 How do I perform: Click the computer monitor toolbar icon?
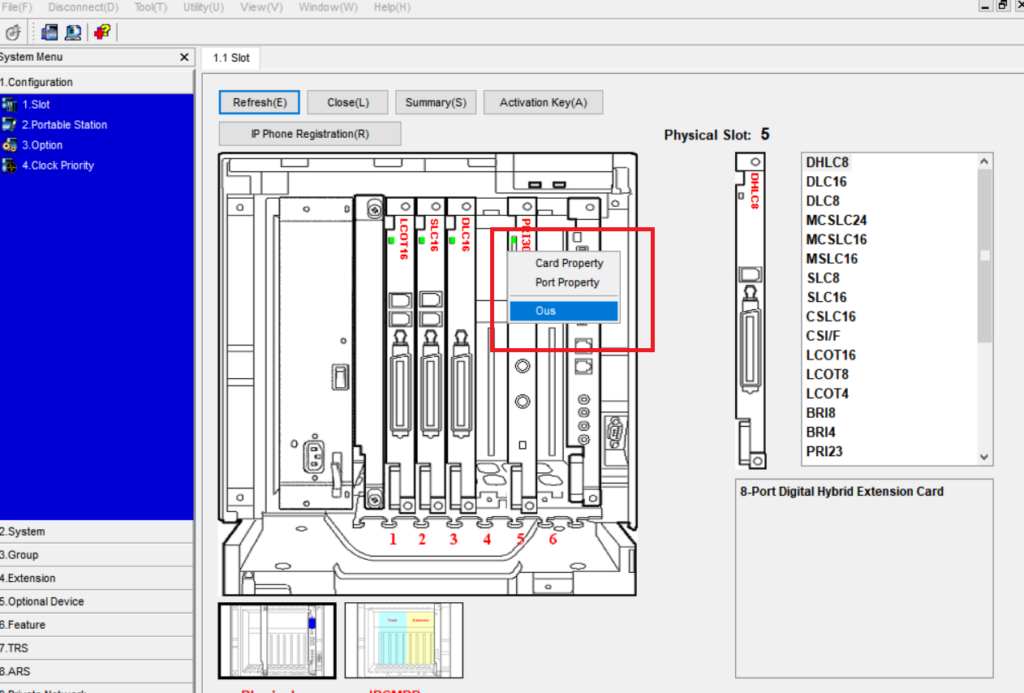coord(73,32)
